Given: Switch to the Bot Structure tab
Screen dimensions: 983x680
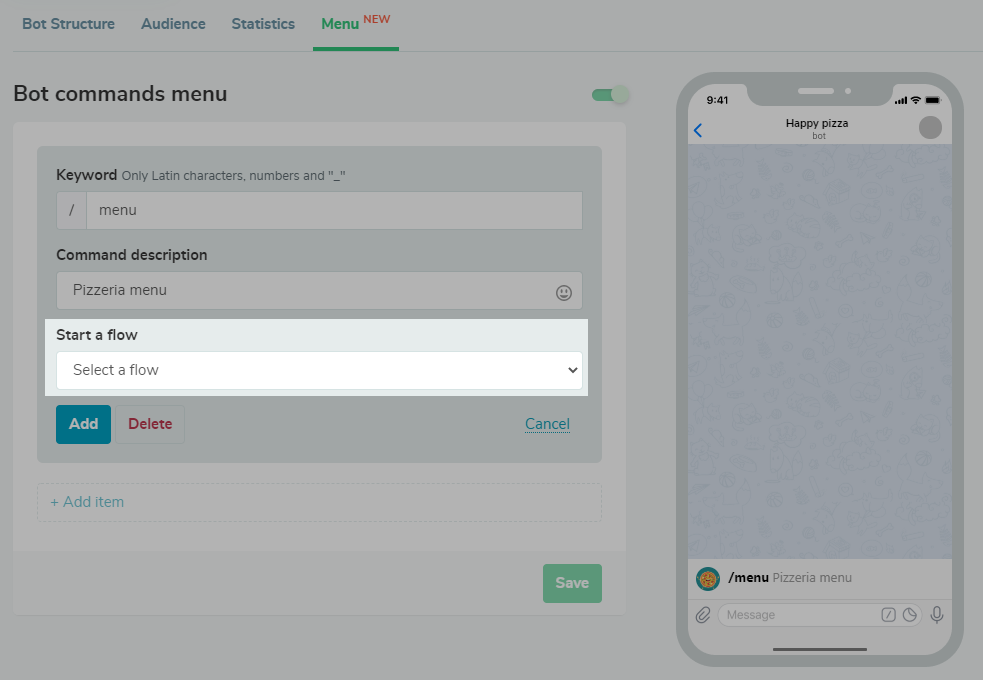Looking at the screenshot, I should (x=68, y=24).
